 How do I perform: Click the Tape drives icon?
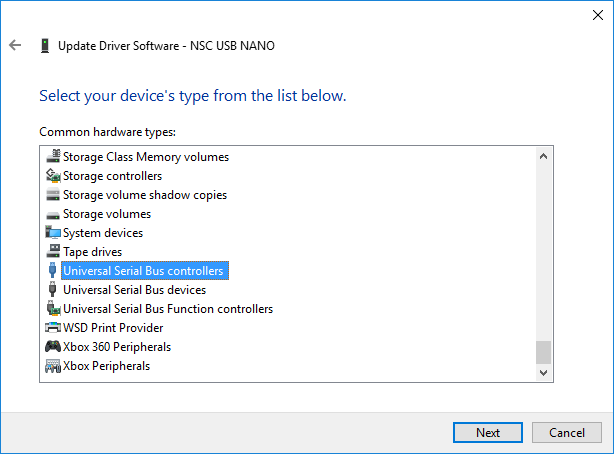[53, 251]
